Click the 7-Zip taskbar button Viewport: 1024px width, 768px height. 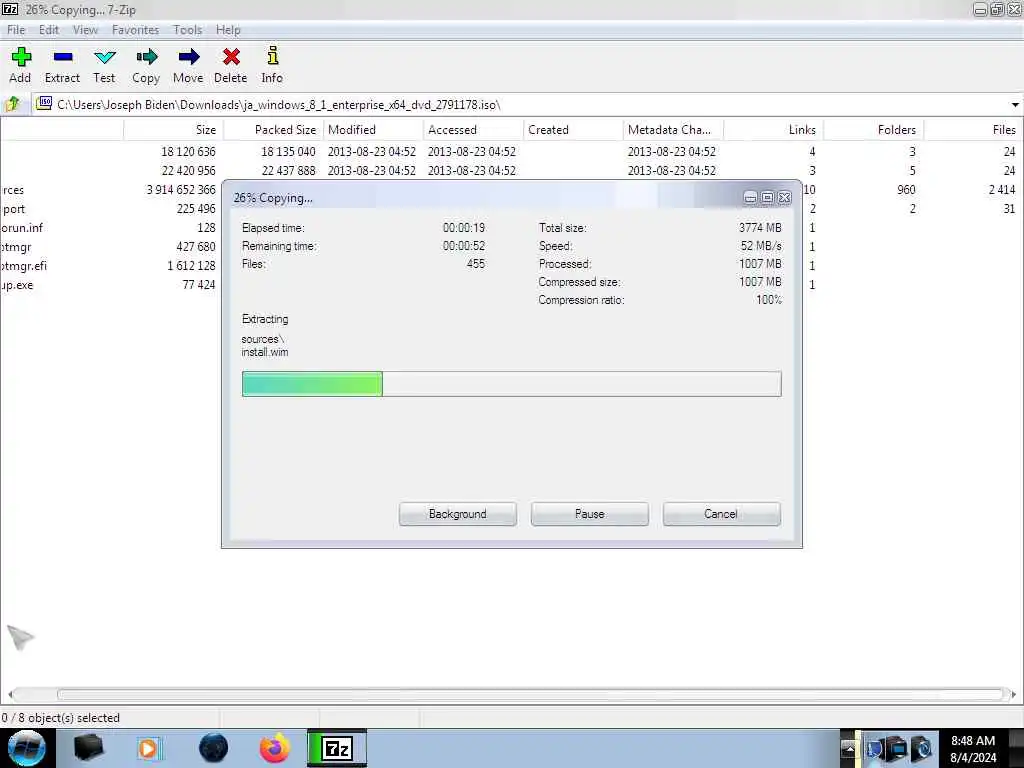coord(337,748)
